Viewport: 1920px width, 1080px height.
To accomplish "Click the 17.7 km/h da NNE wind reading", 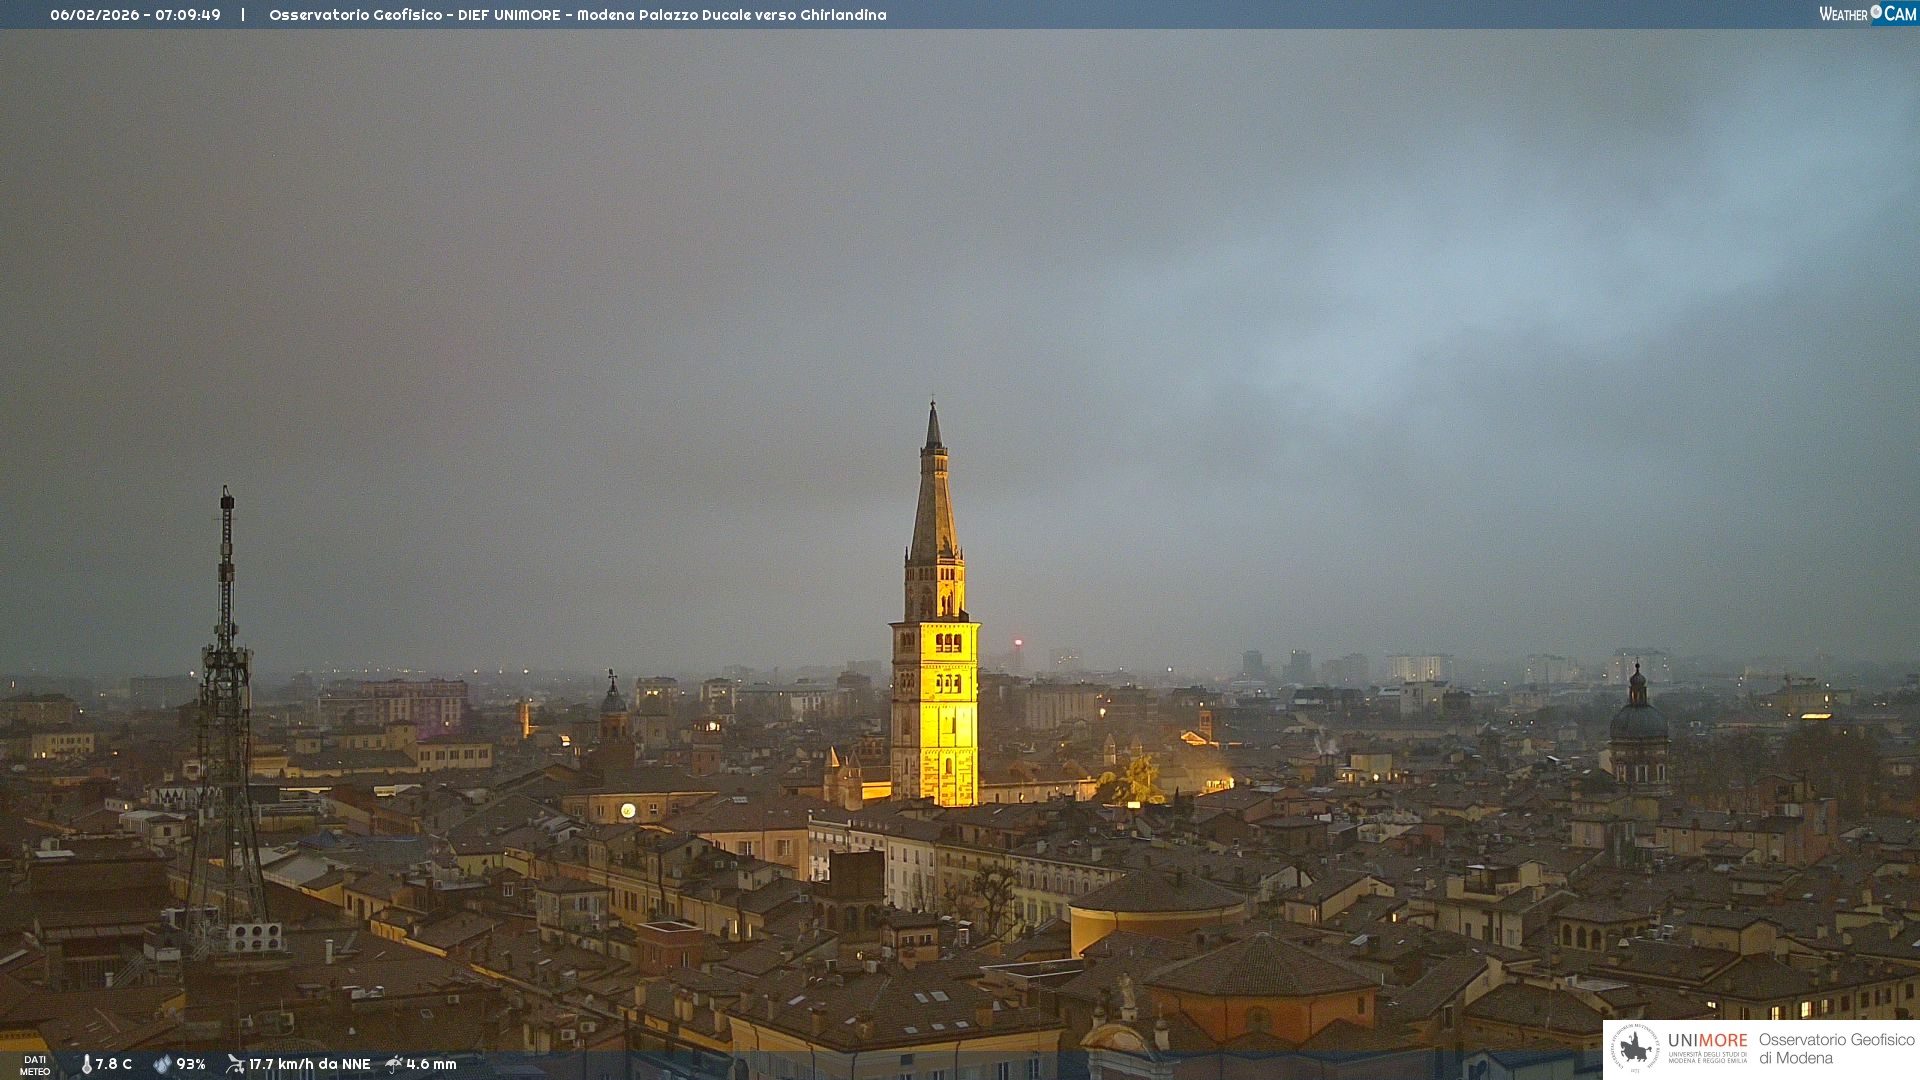I will (309, 1064).
